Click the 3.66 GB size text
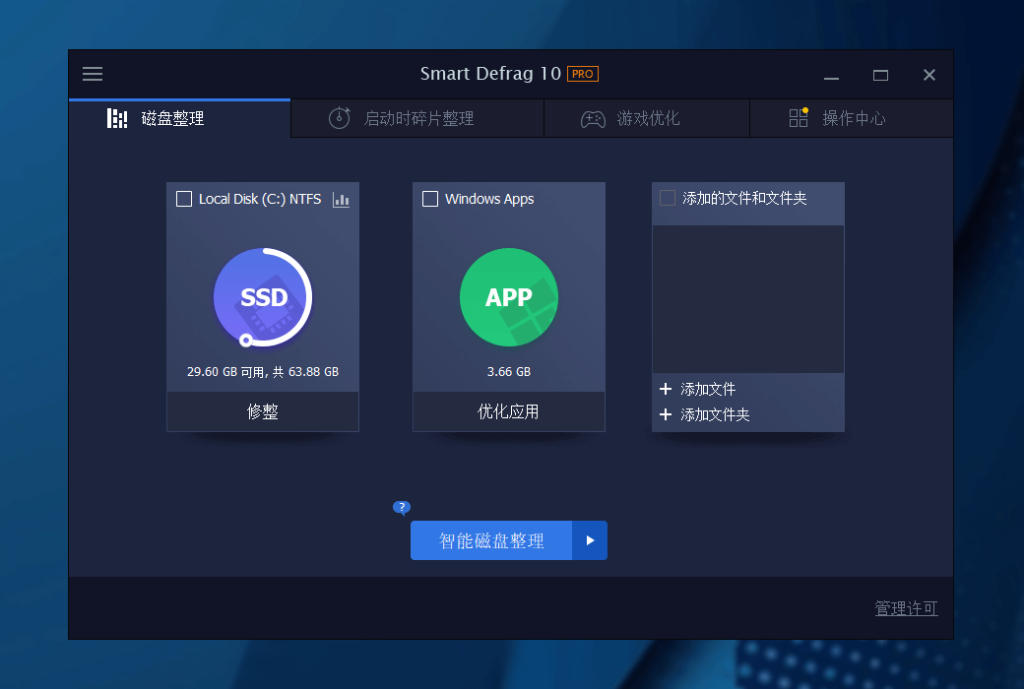Screen dimensions: 1024x689 click(x=509, y=372)
